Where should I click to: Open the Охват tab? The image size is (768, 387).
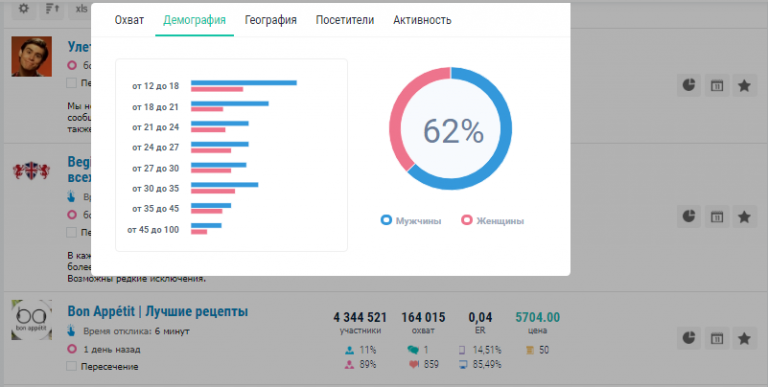point(129,20)
